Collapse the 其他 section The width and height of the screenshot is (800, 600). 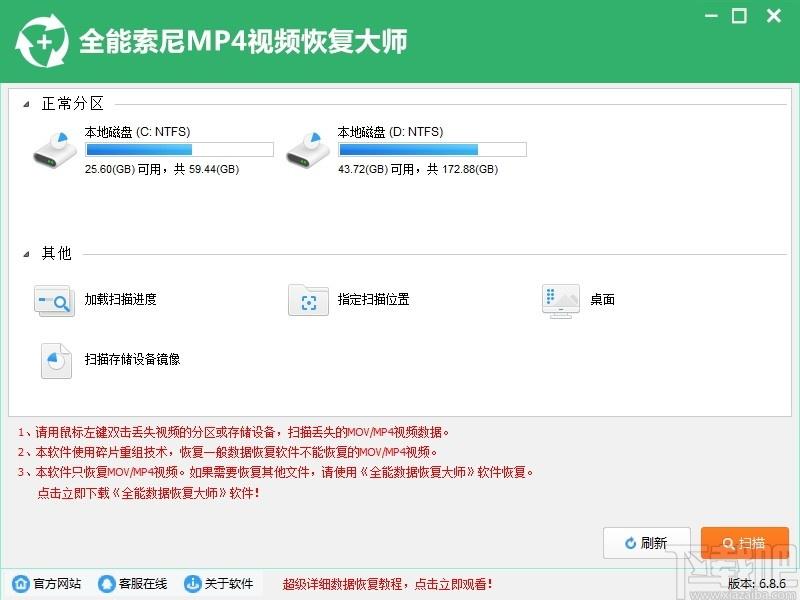[x=26, y=254]
